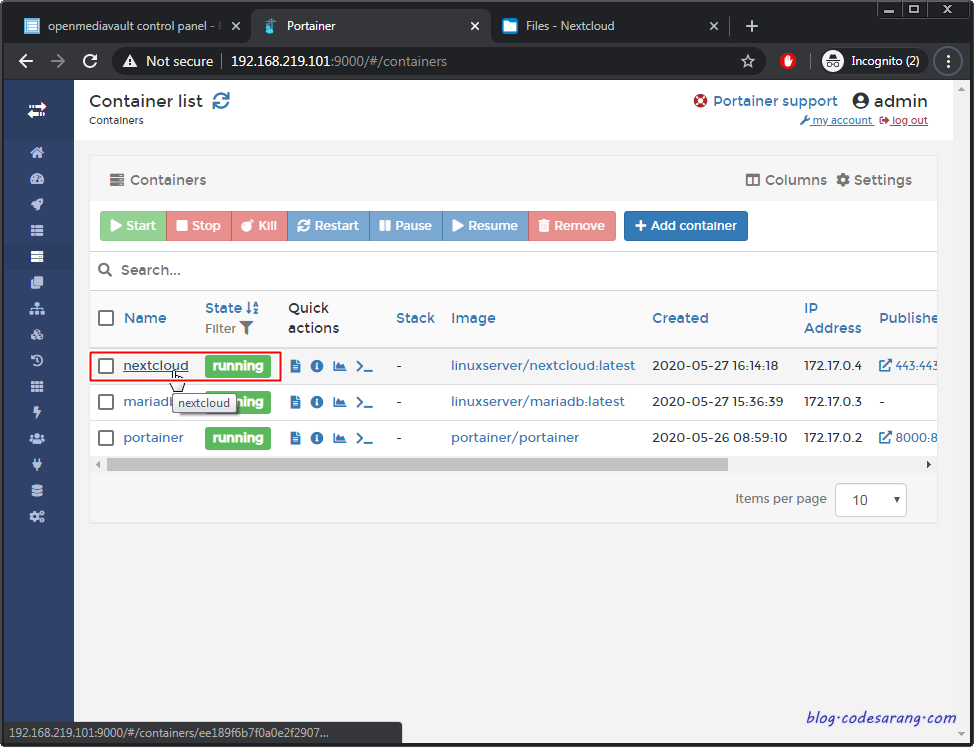Open my account link

(x=836, y=120)
